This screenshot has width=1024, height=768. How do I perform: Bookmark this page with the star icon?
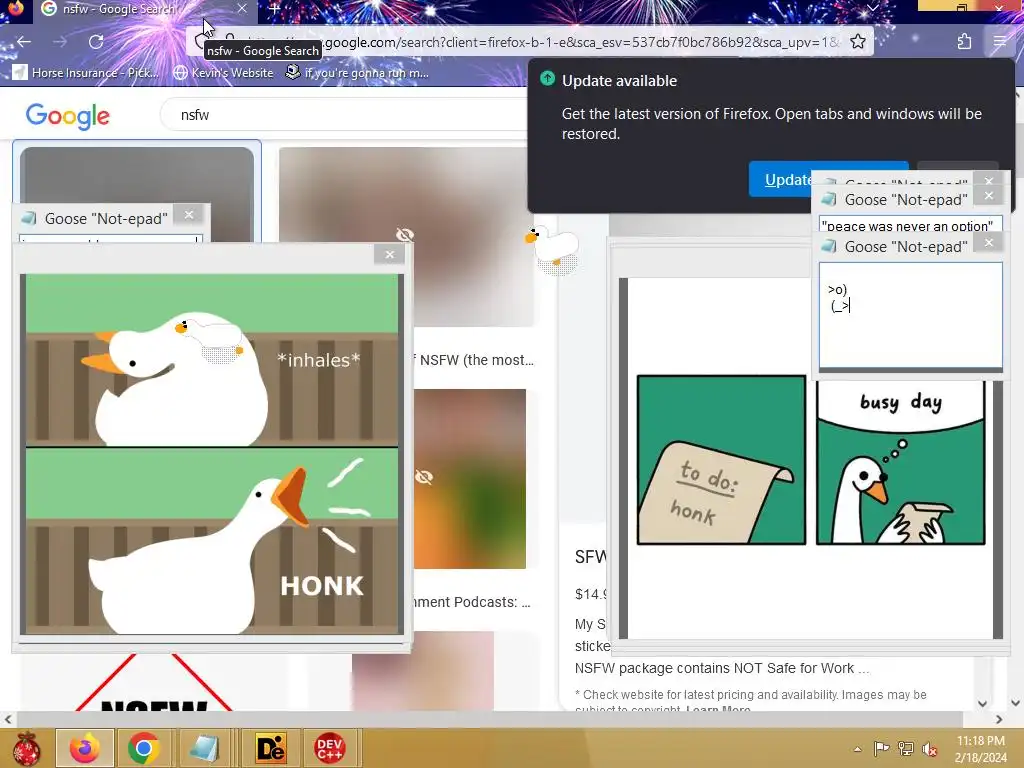[x=857, y=42]
